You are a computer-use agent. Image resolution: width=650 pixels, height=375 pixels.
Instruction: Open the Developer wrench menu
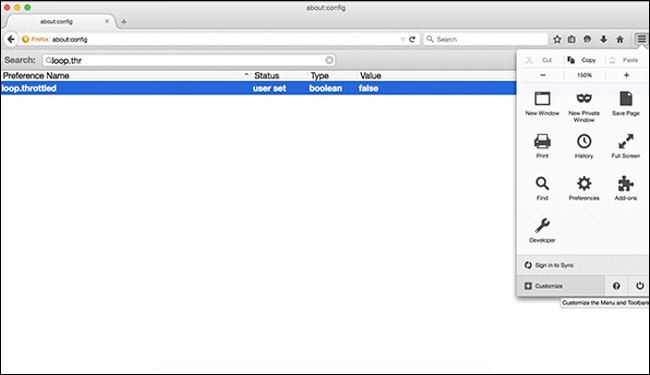[542, 230]
